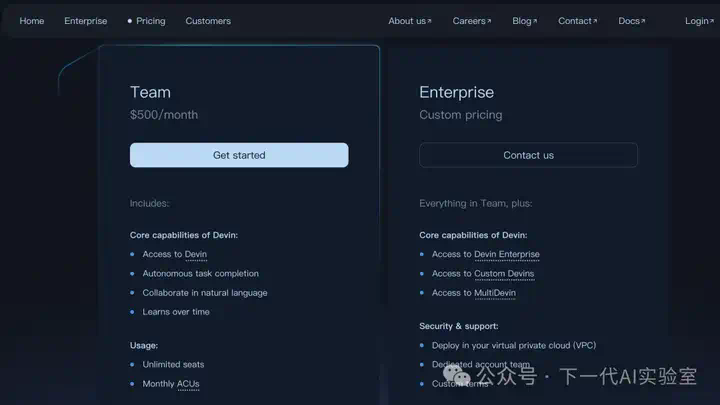Click the underlined Custom Devins term

[x=504, y=274]
